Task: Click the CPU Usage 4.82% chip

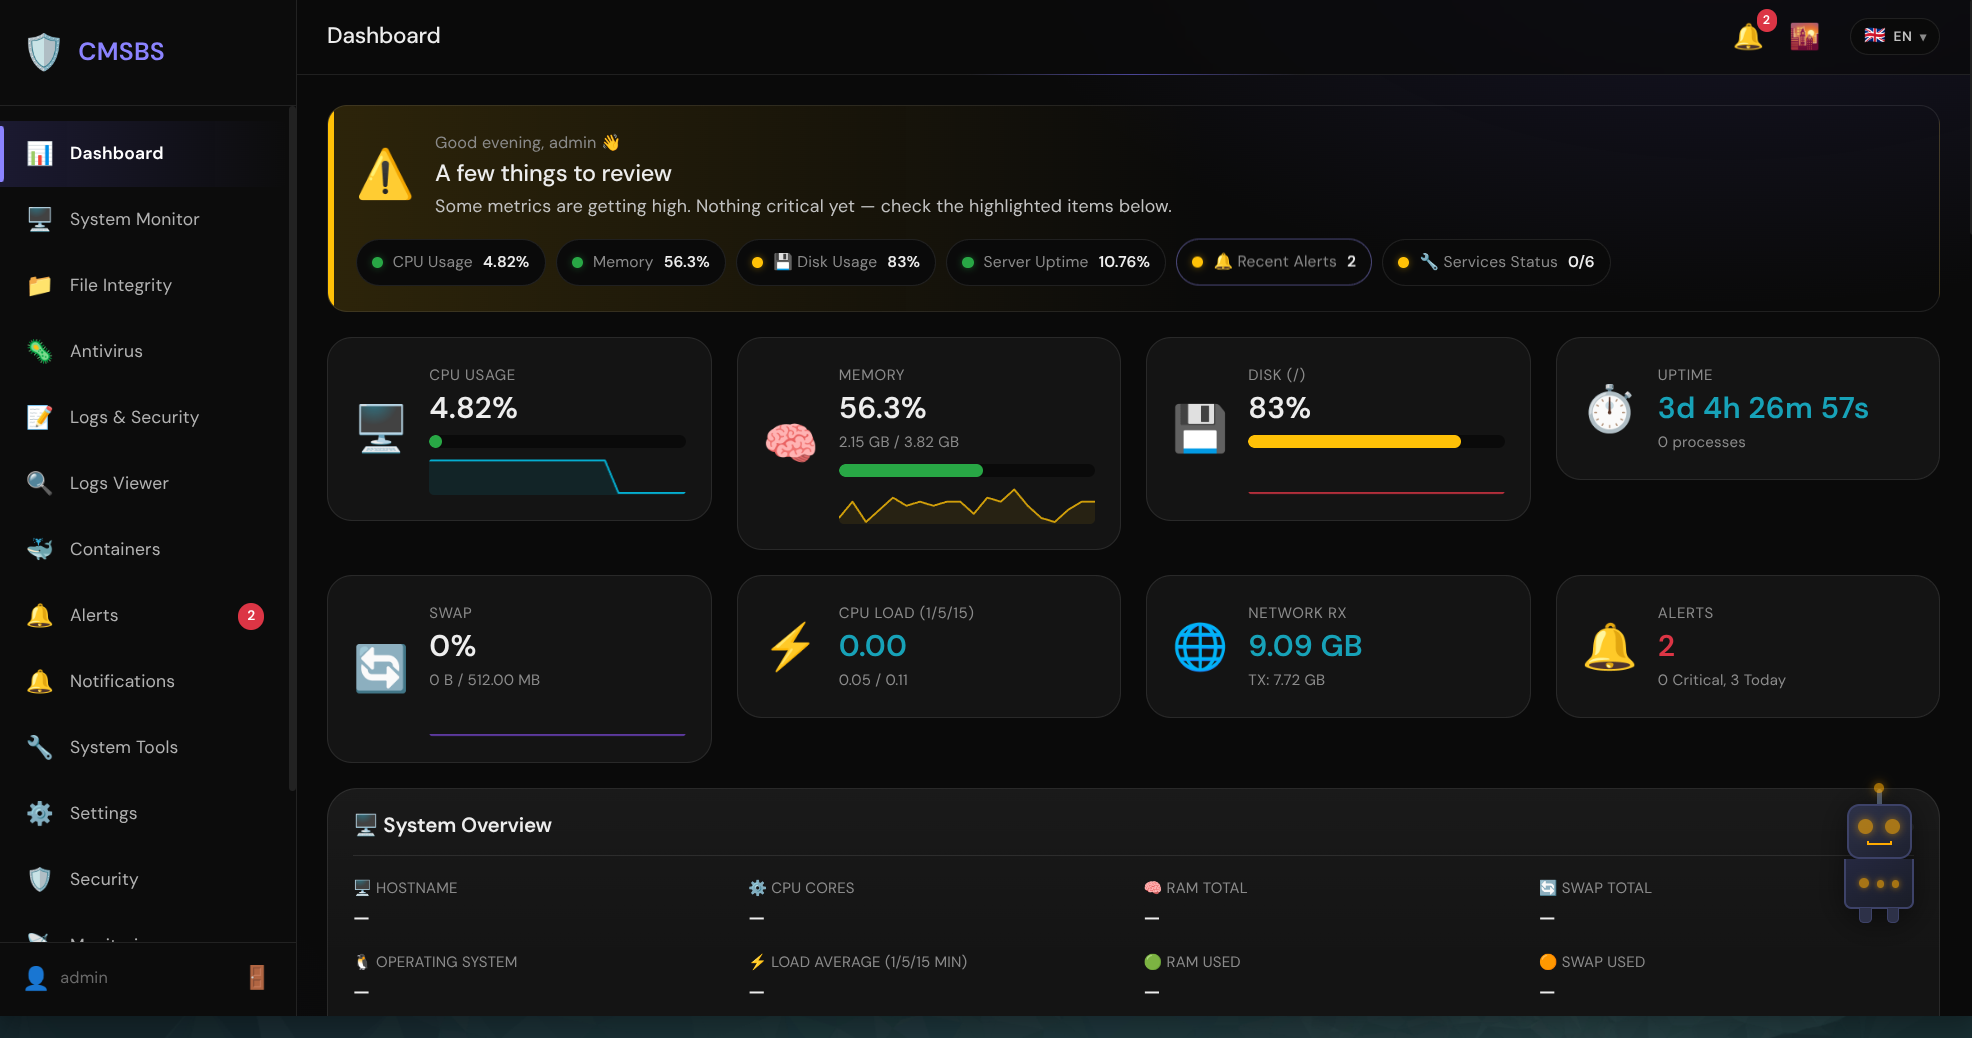Action: [x=450, y=262]
